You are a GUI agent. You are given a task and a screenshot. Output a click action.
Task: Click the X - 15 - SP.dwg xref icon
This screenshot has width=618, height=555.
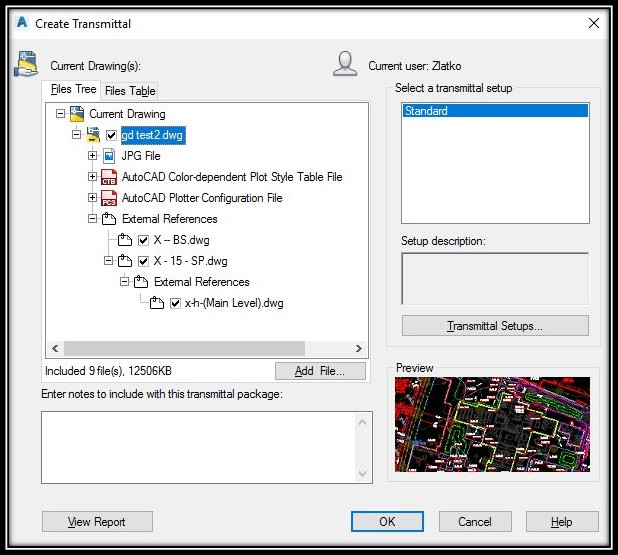tap(125, 261)
